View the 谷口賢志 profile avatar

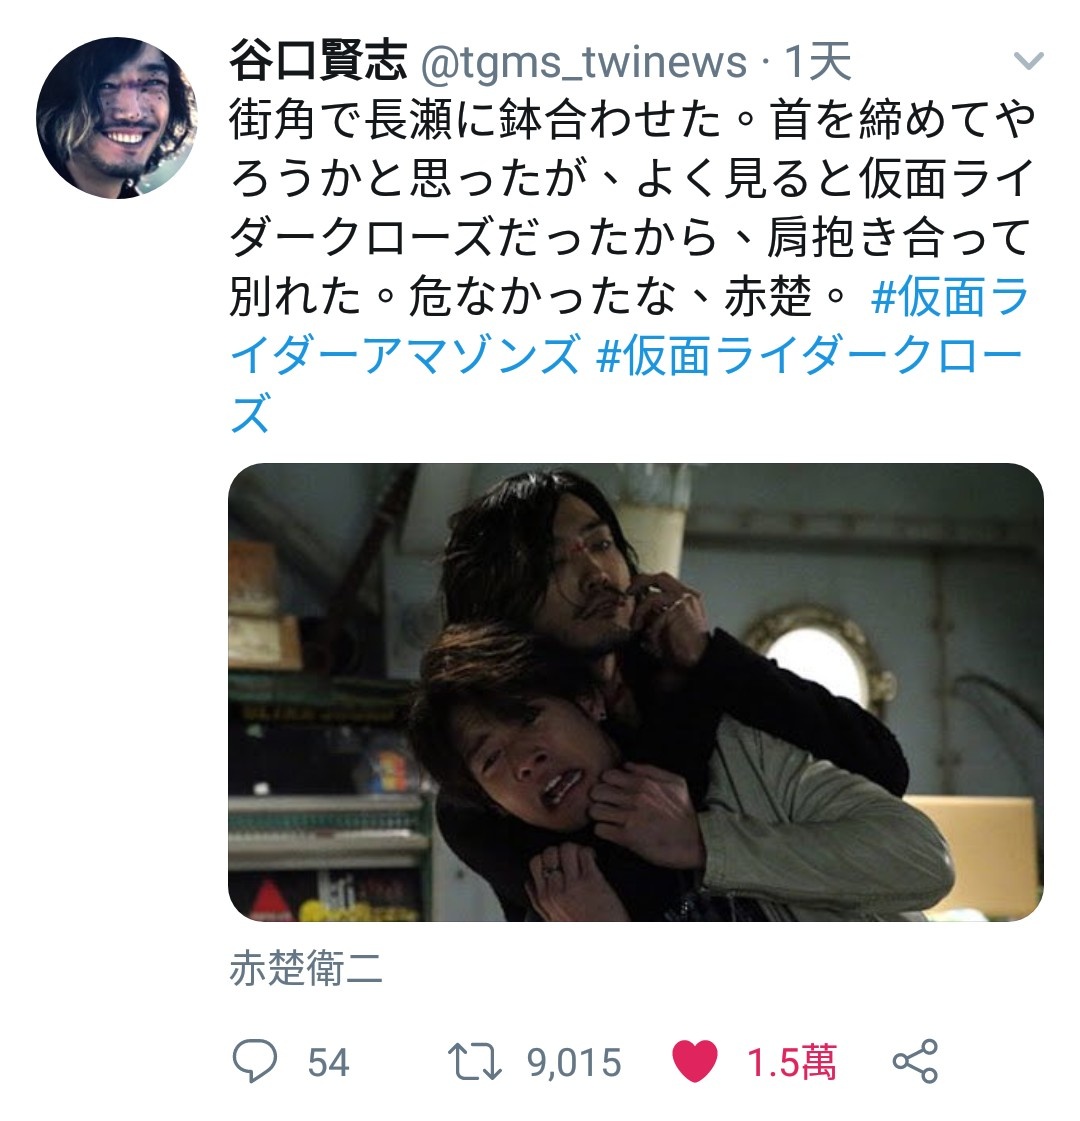click(x=117, y=118)
